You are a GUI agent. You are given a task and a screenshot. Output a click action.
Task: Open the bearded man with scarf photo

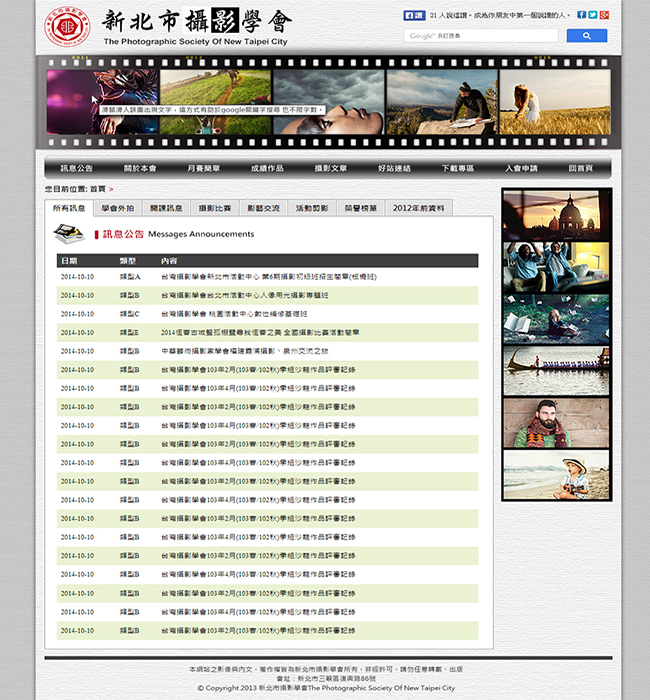point(556,423)
